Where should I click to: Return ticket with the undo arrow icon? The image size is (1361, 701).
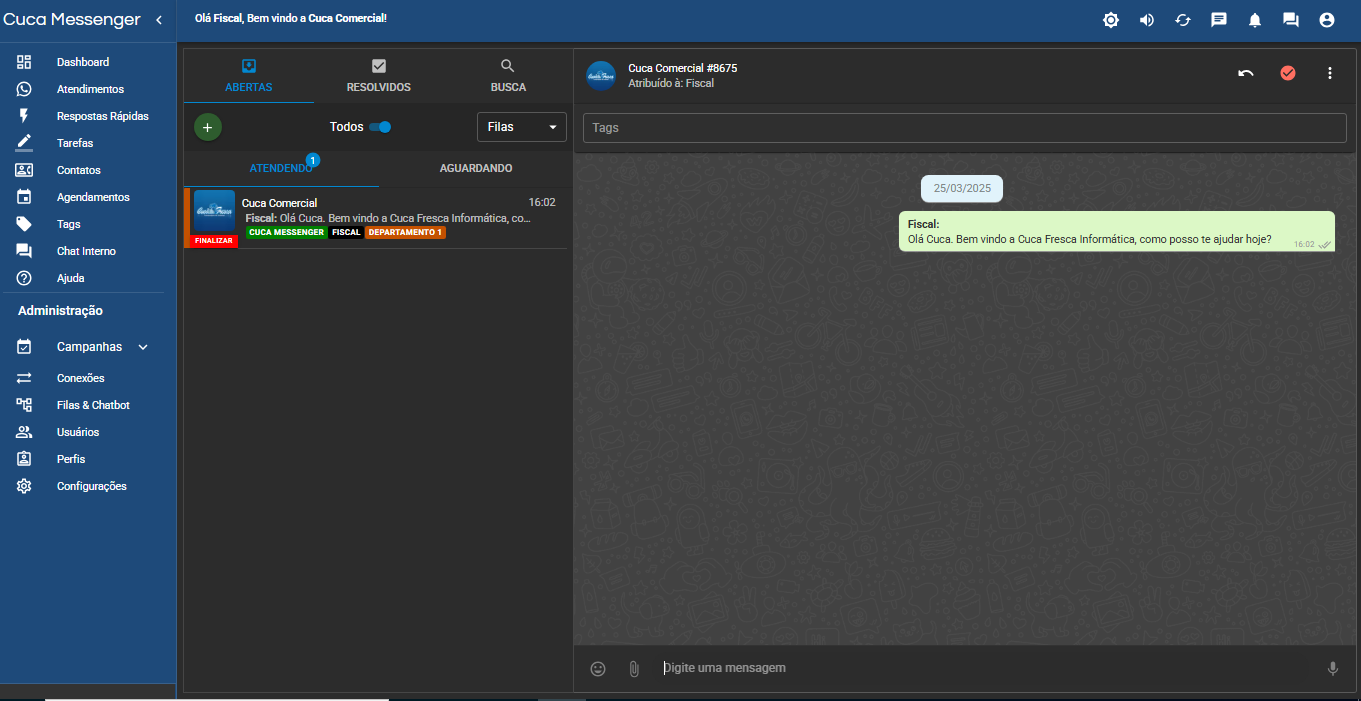click(1246, 73)
